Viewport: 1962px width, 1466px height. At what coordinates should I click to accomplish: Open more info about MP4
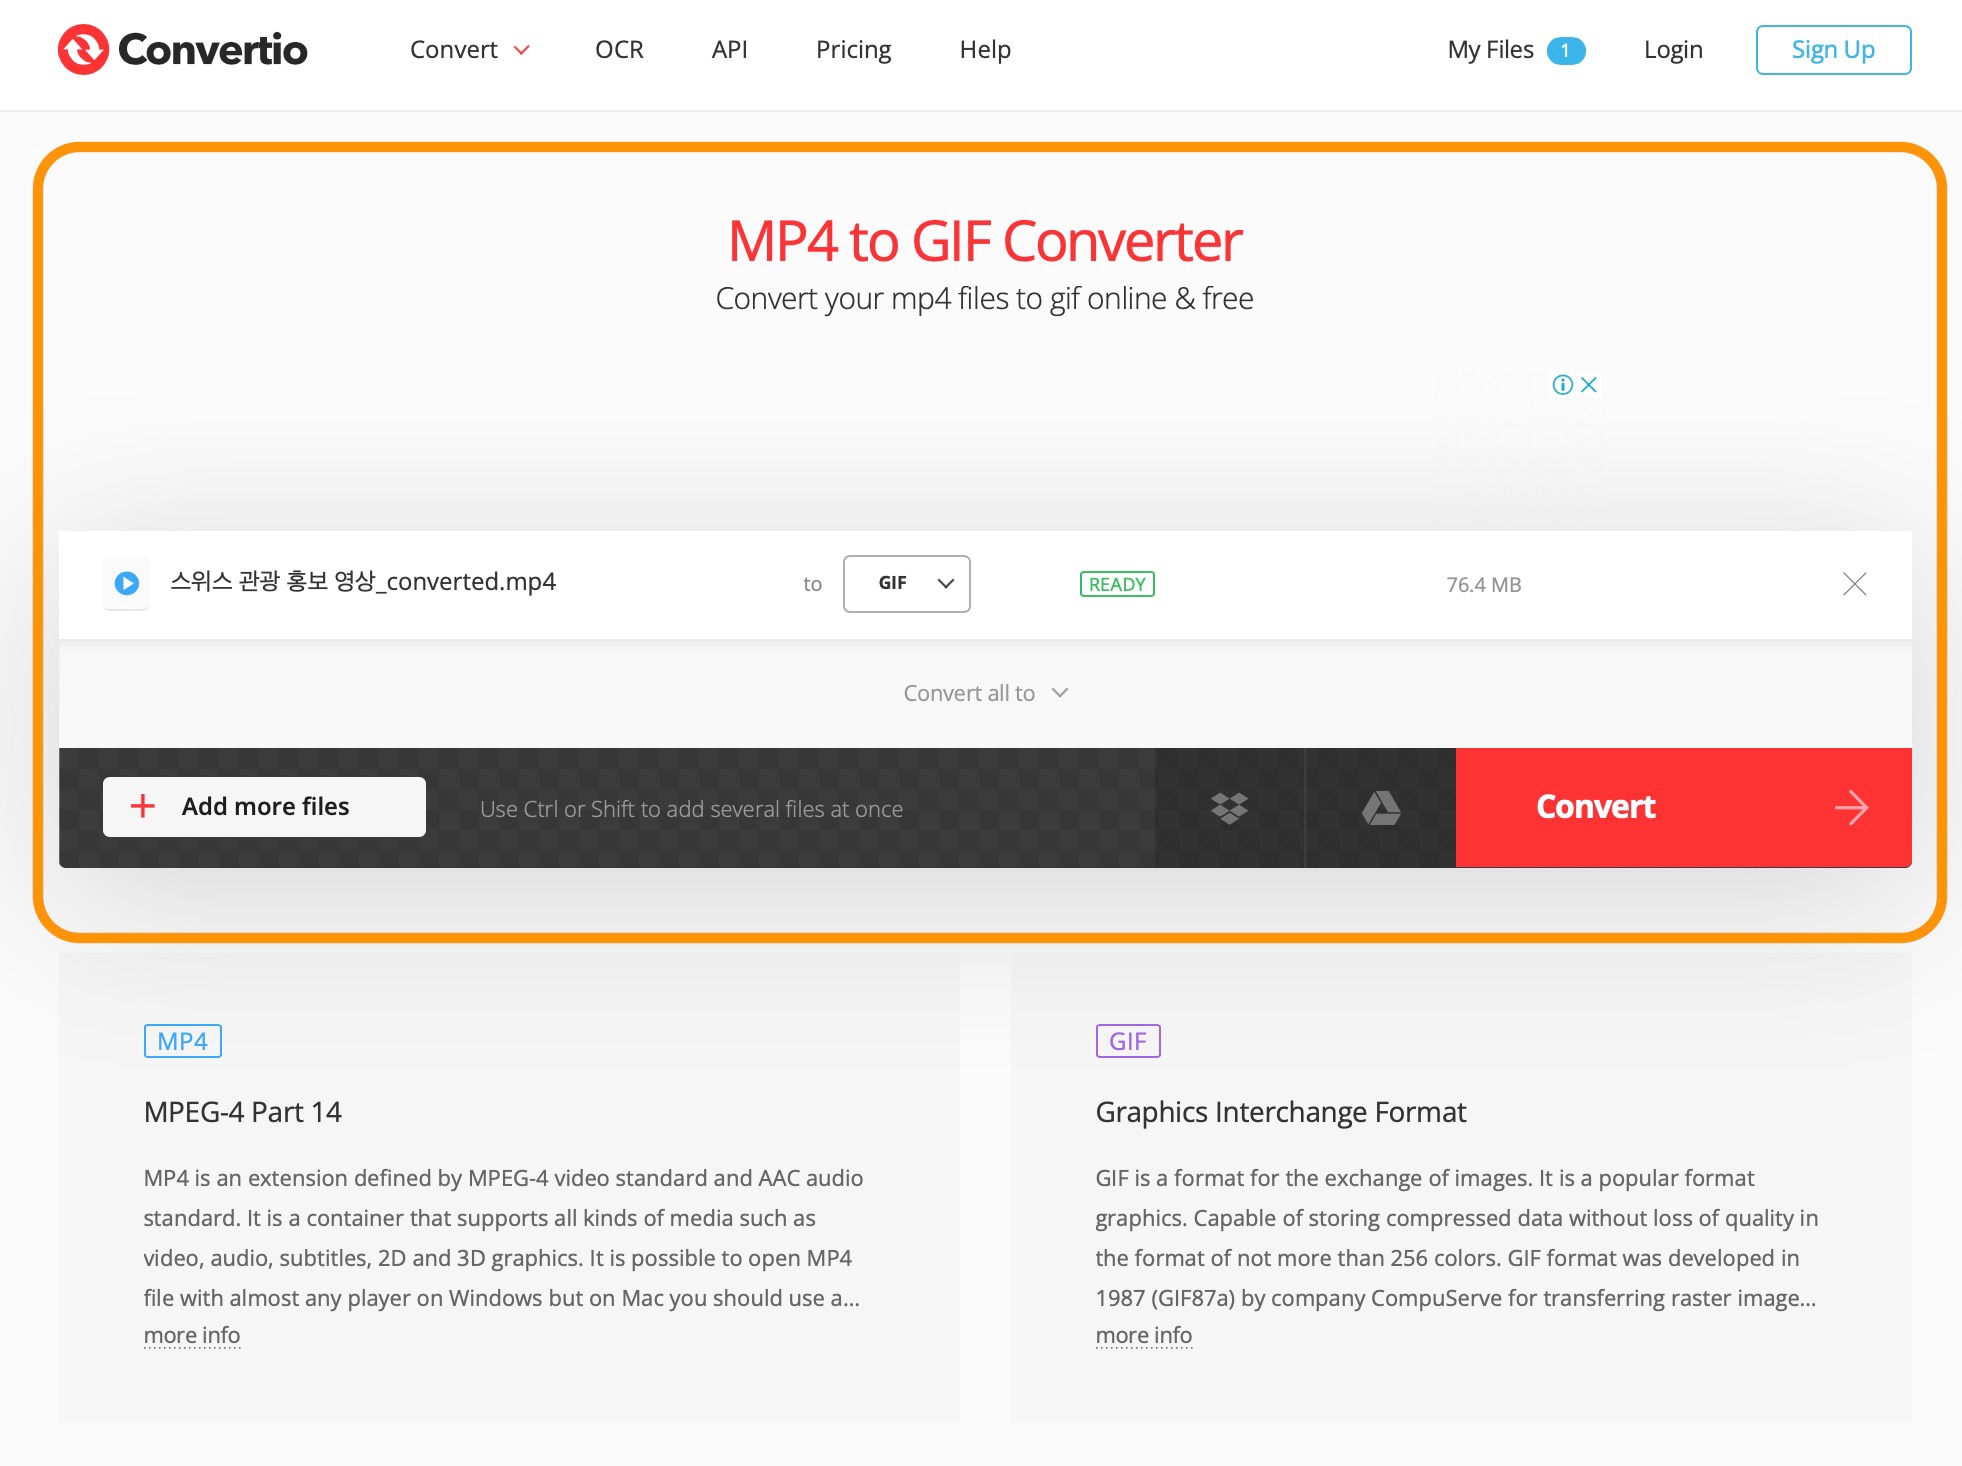pyautogui.click(x=192, y=1335)
